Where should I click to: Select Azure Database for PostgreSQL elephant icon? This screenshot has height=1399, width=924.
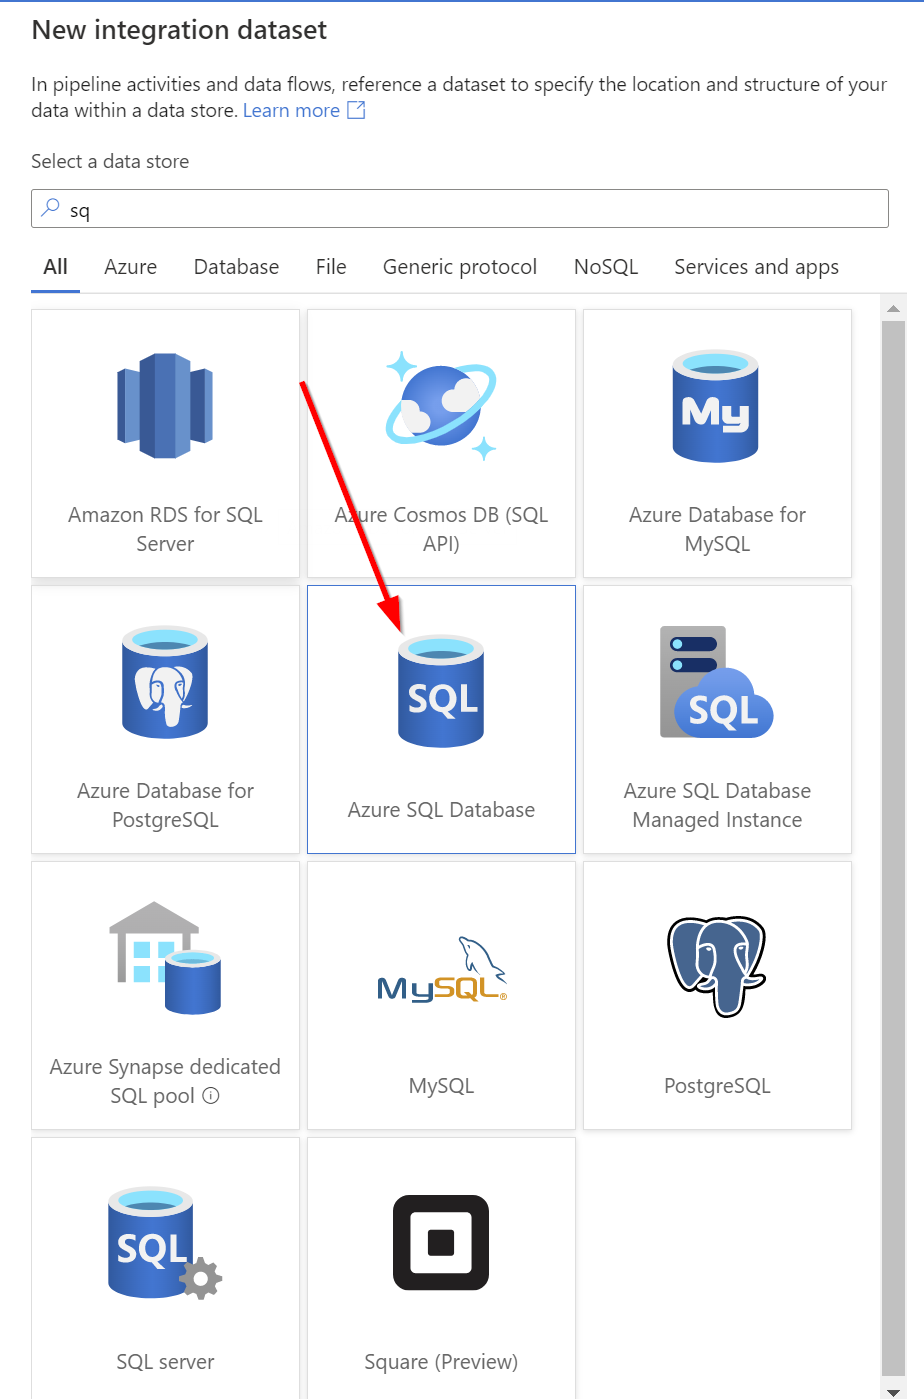click(165, 682)
